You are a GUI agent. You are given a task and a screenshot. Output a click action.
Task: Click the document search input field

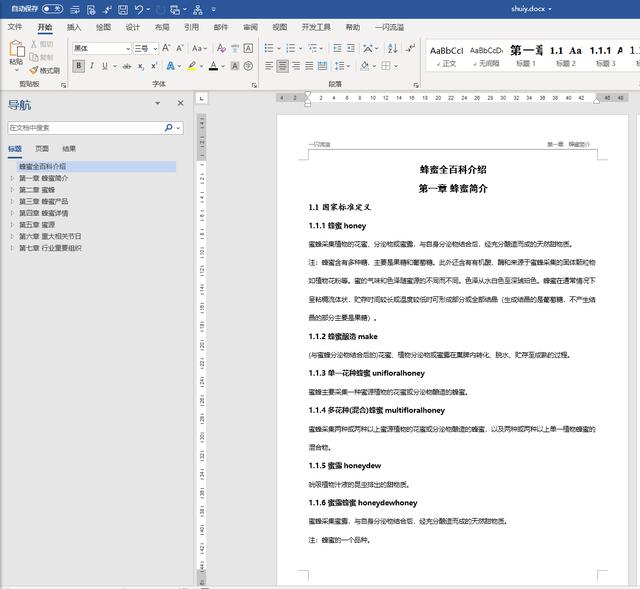(x=85, y=128)
